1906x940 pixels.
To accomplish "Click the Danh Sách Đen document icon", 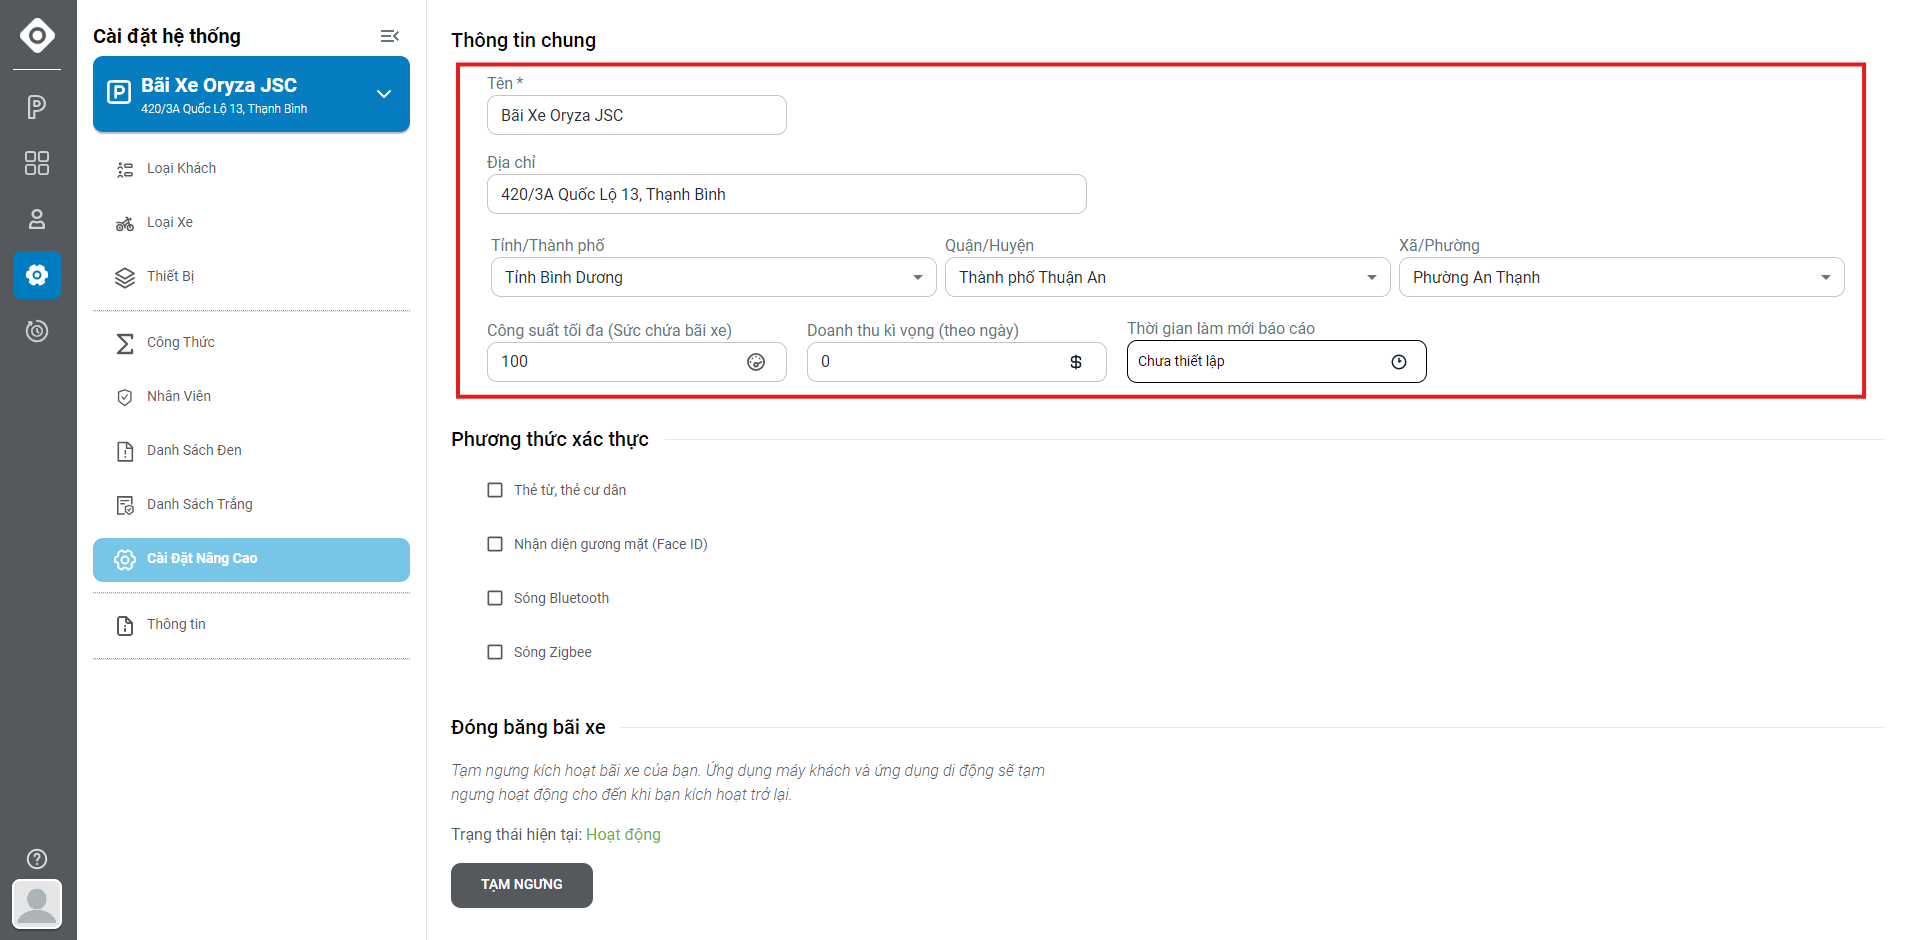I will (125, 452).
